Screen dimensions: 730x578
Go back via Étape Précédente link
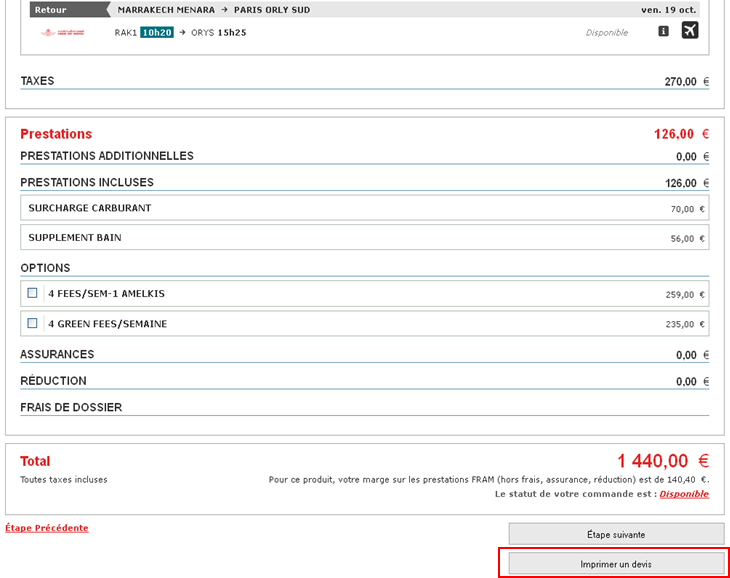47,528
